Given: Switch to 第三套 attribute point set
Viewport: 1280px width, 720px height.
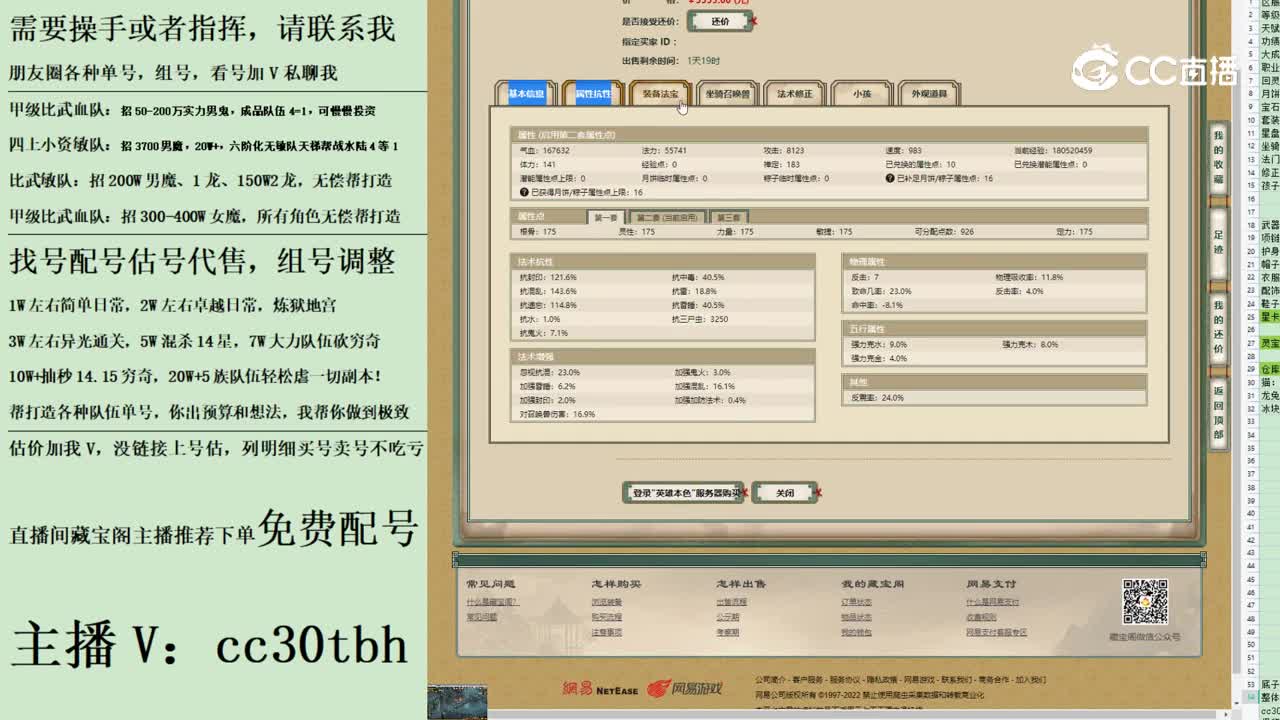Looking at the screenshot, I should click(731, 216).
